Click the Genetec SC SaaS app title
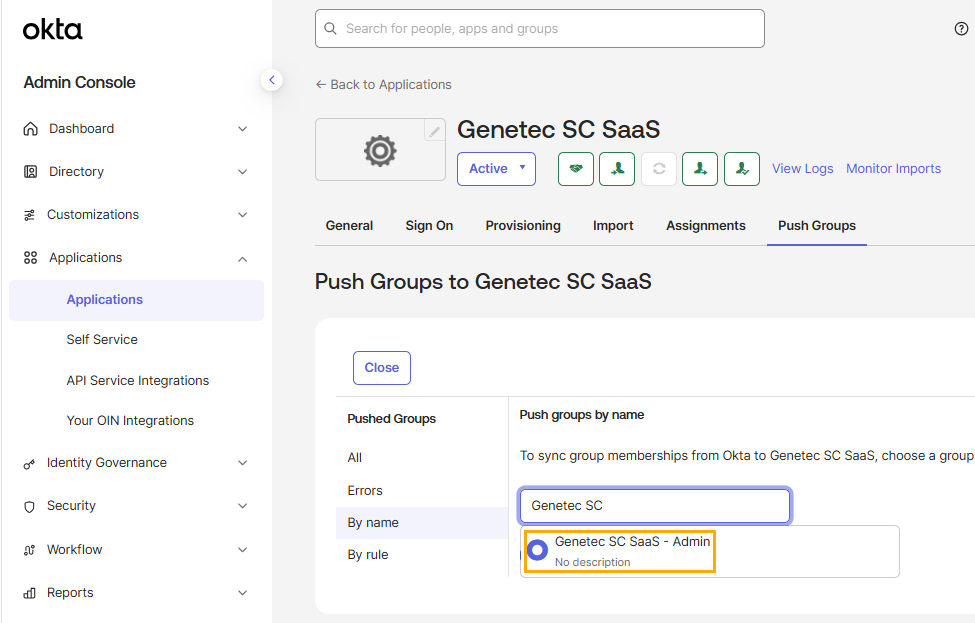Viewport: 975px width, 623px height. pyautogui.click(x=558, y=130)
